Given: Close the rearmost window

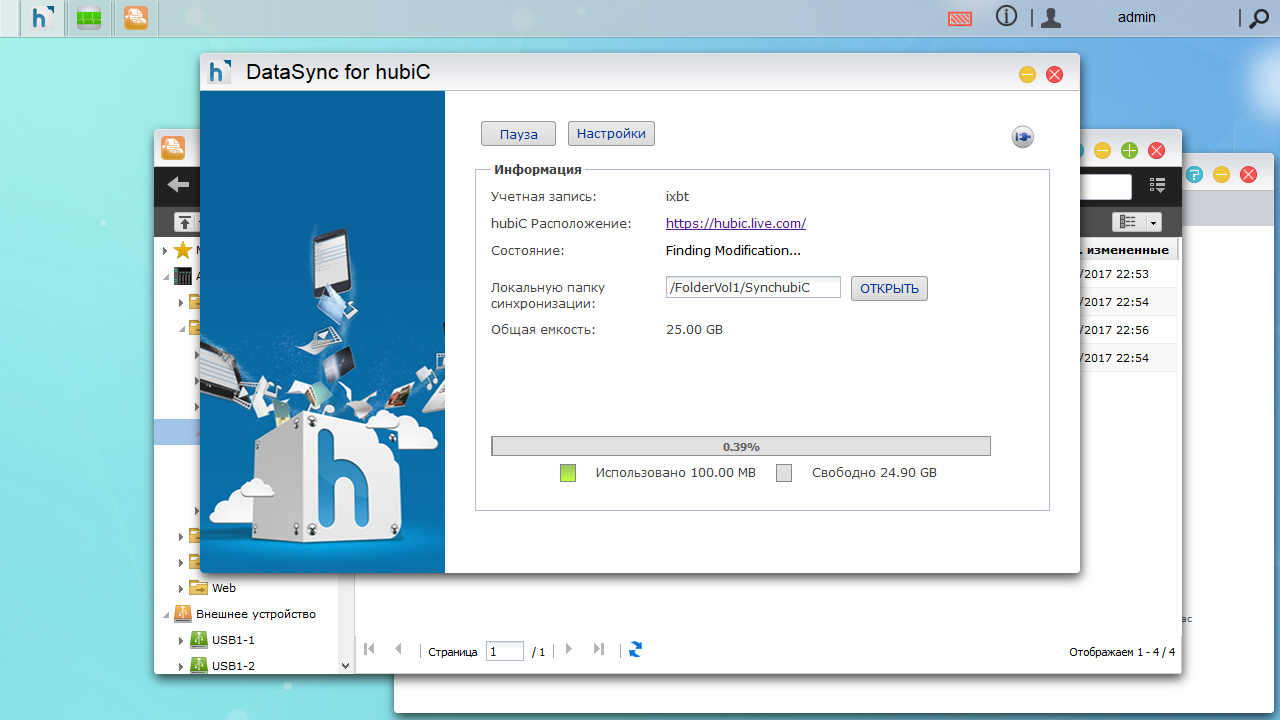Looking at the screenshot, I should point(1248,174).
